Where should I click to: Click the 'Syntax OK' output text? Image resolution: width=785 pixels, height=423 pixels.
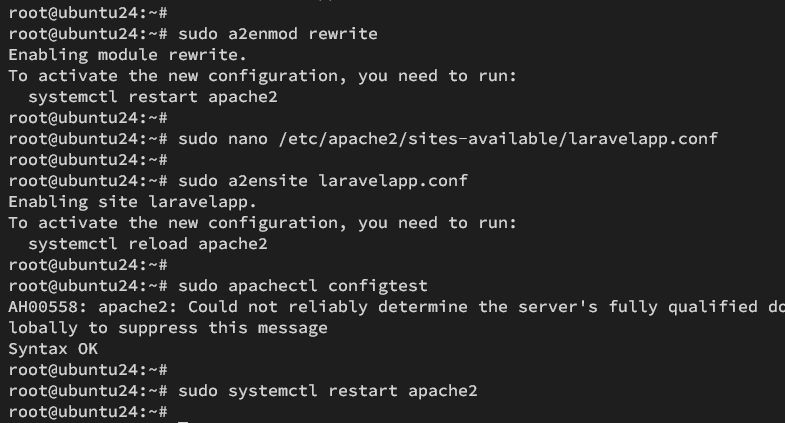pyautogui.click(x=53, y=349)
